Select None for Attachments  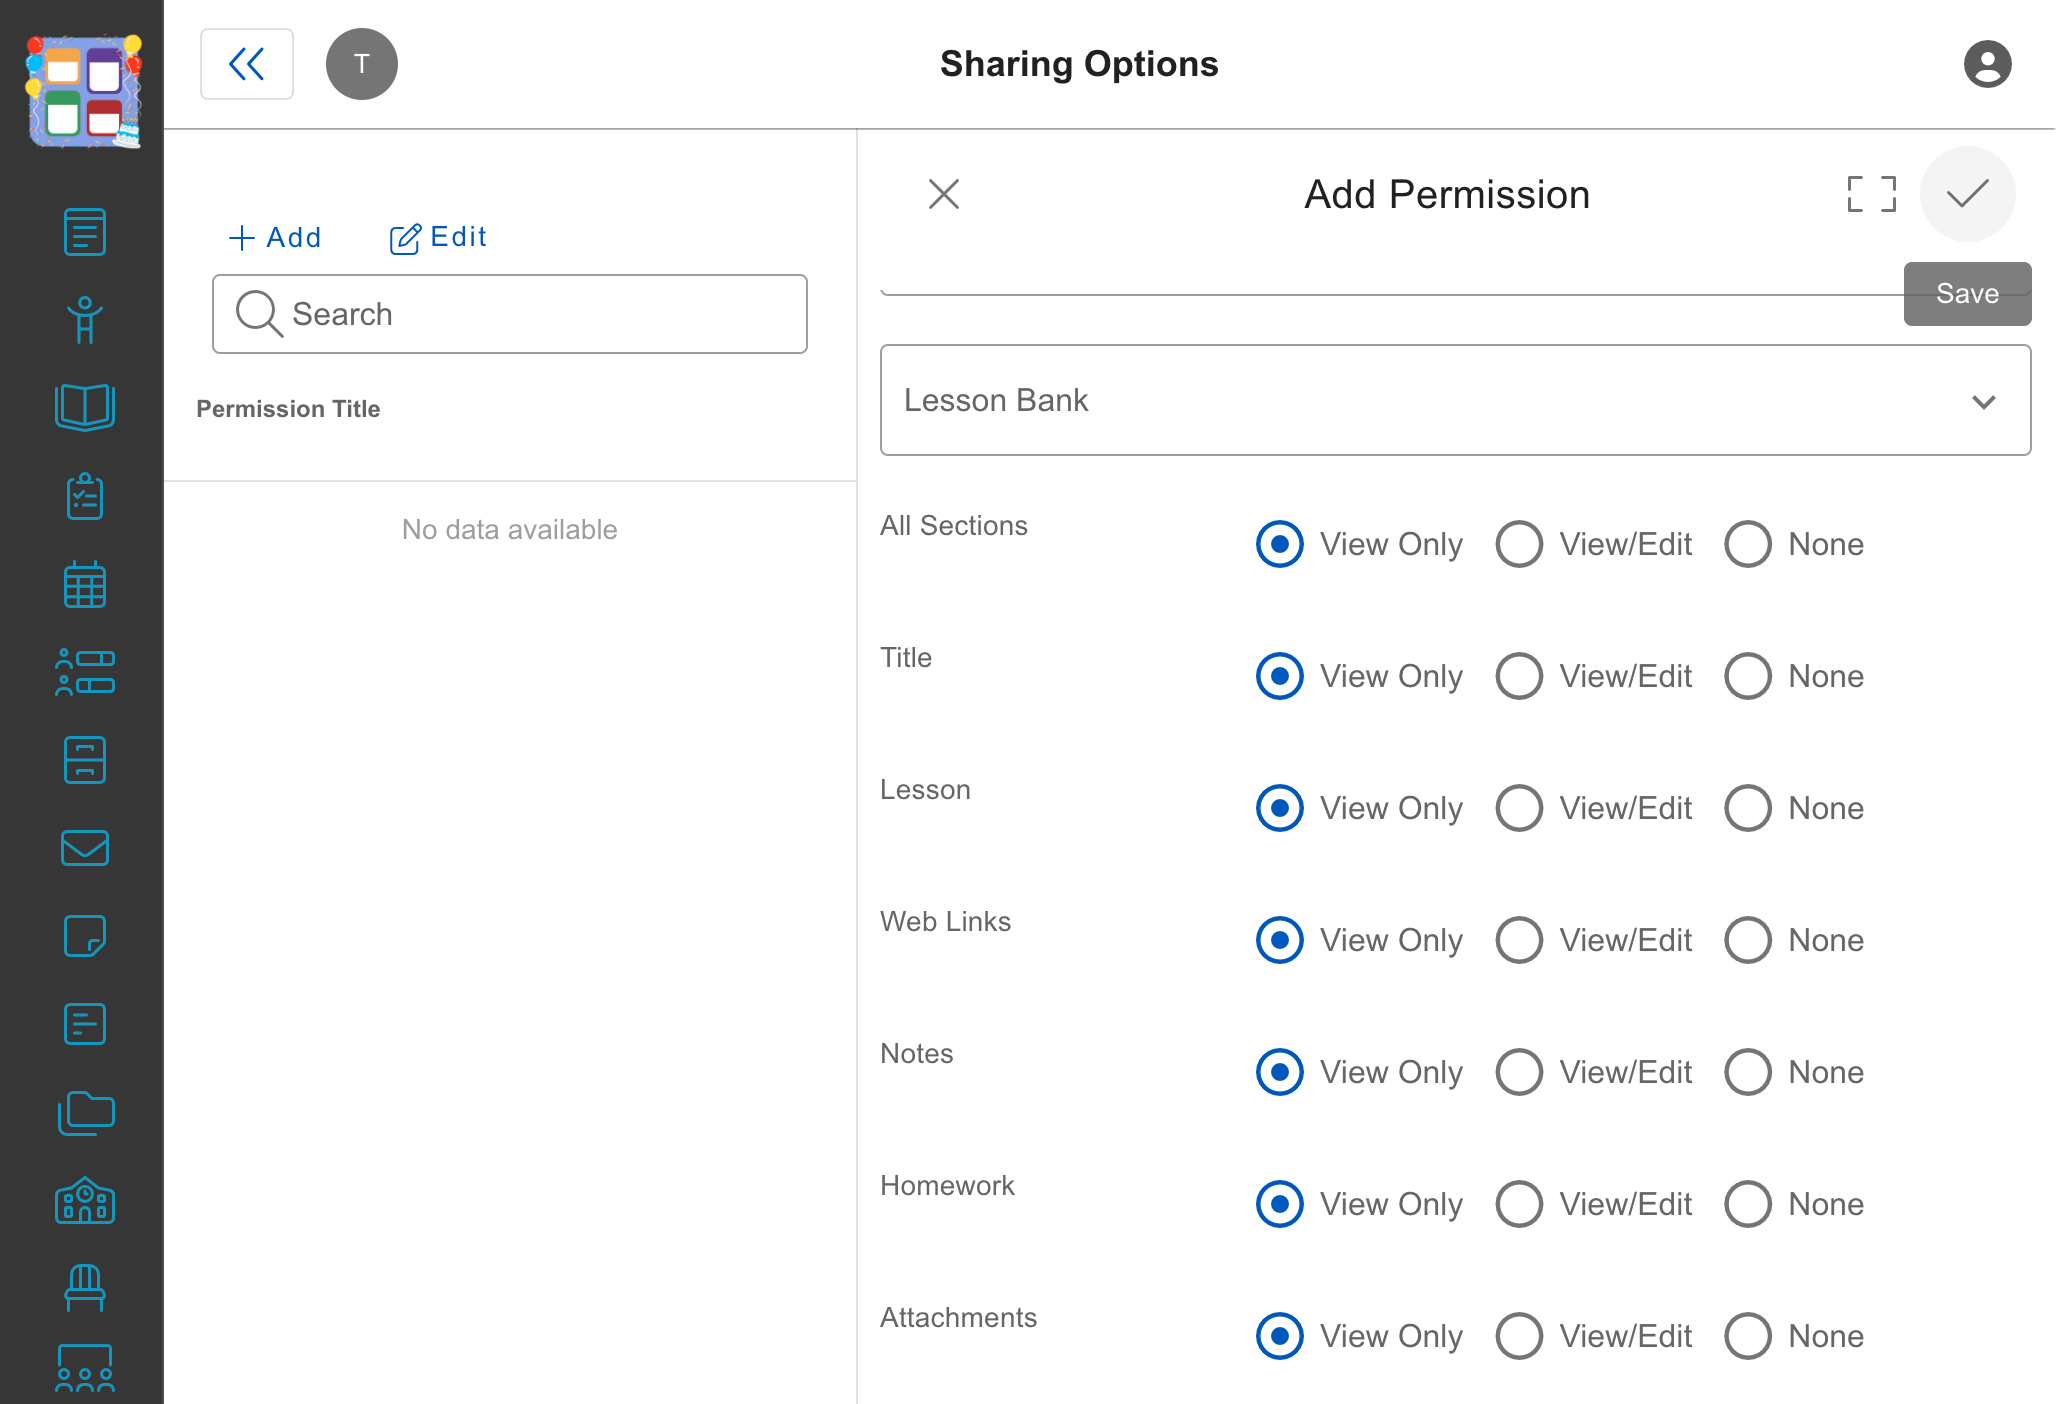[x=1748, y=1336]
